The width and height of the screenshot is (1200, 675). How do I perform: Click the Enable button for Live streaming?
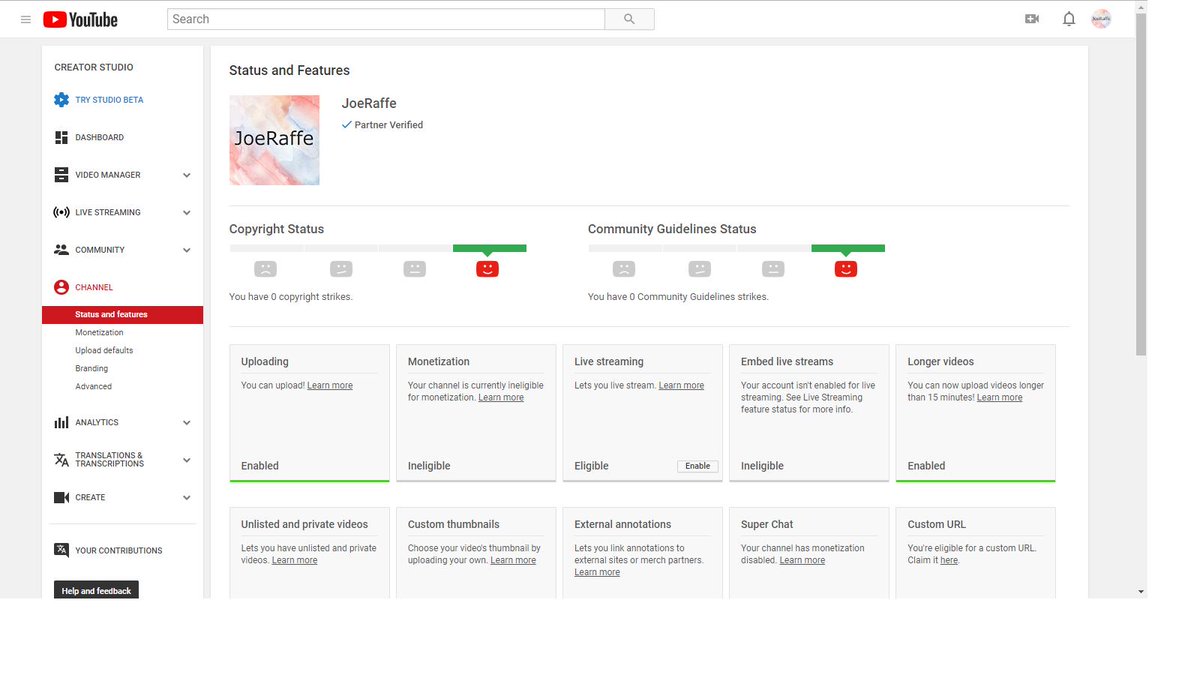pos(698,466)
